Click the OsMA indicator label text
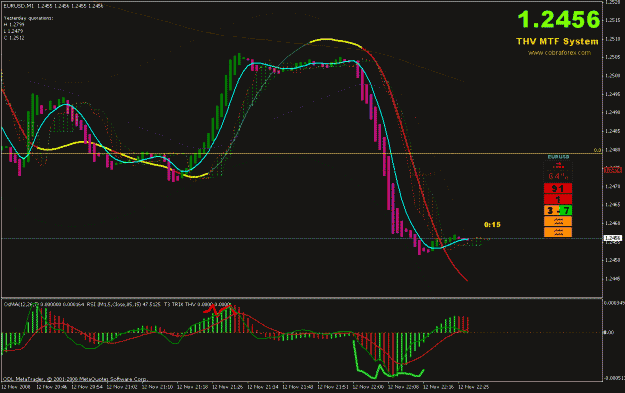The height and width of the screenshot is (393, 625). point(43,305)
